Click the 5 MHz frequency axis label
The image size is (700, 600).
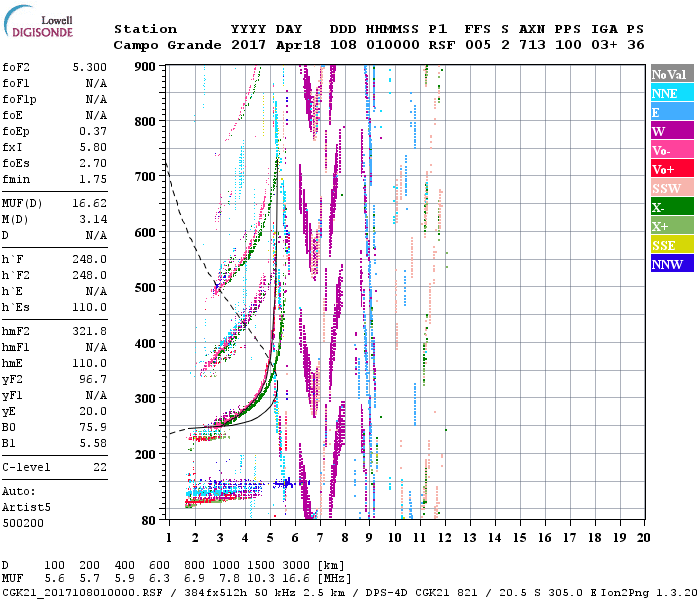(270, 538)
